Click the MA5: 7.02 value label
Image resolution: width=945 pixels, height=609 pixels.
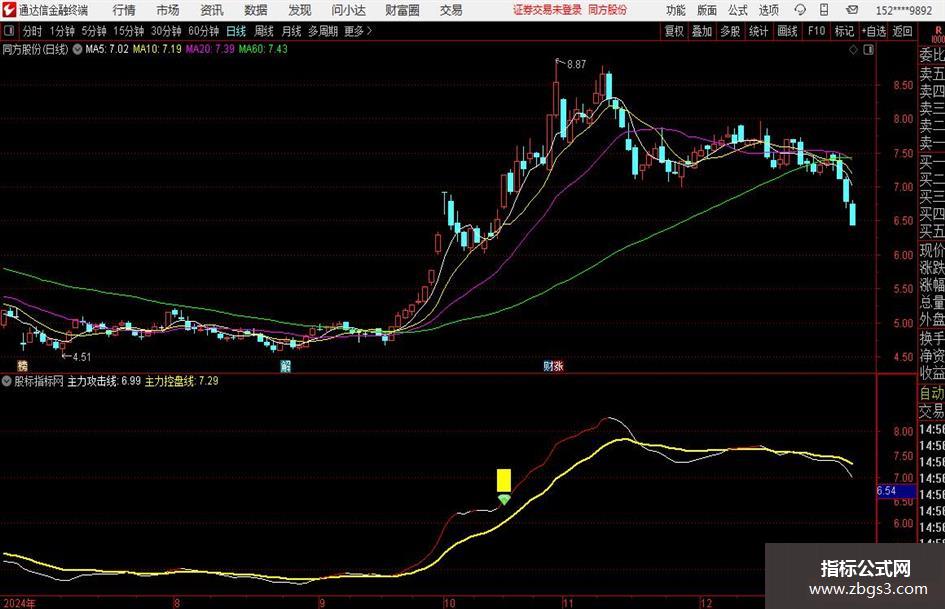(107, 49)
